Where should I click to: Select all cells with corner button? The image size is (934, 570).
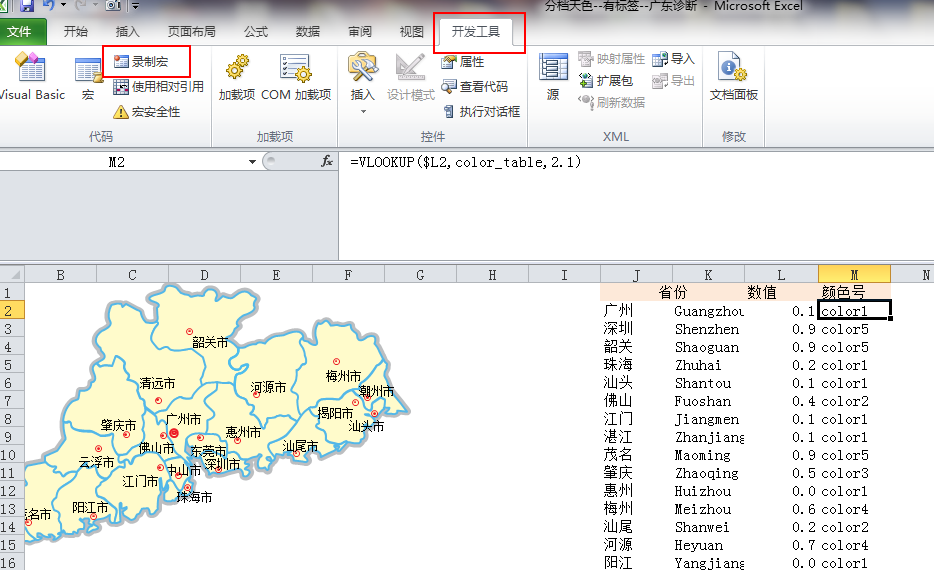12,275
